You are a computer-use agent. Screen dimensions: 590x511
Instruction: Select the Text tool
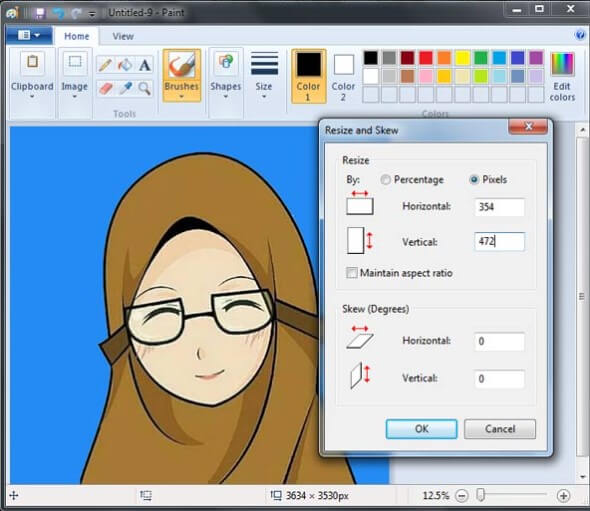pos(144,65)
